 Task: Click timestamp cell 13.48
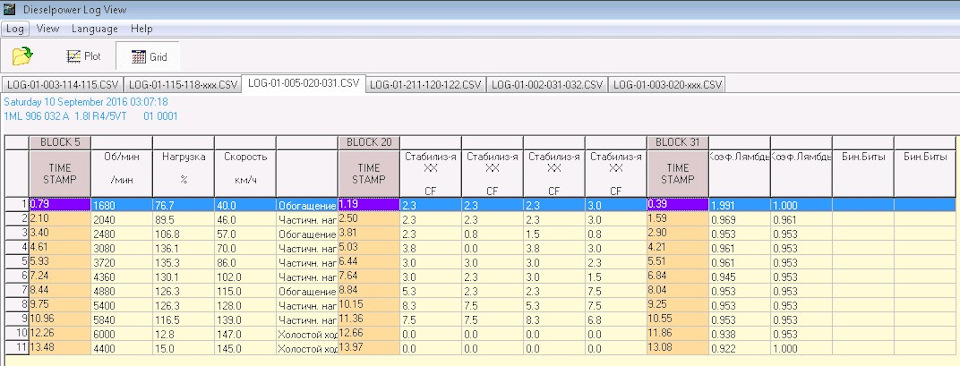60,348
